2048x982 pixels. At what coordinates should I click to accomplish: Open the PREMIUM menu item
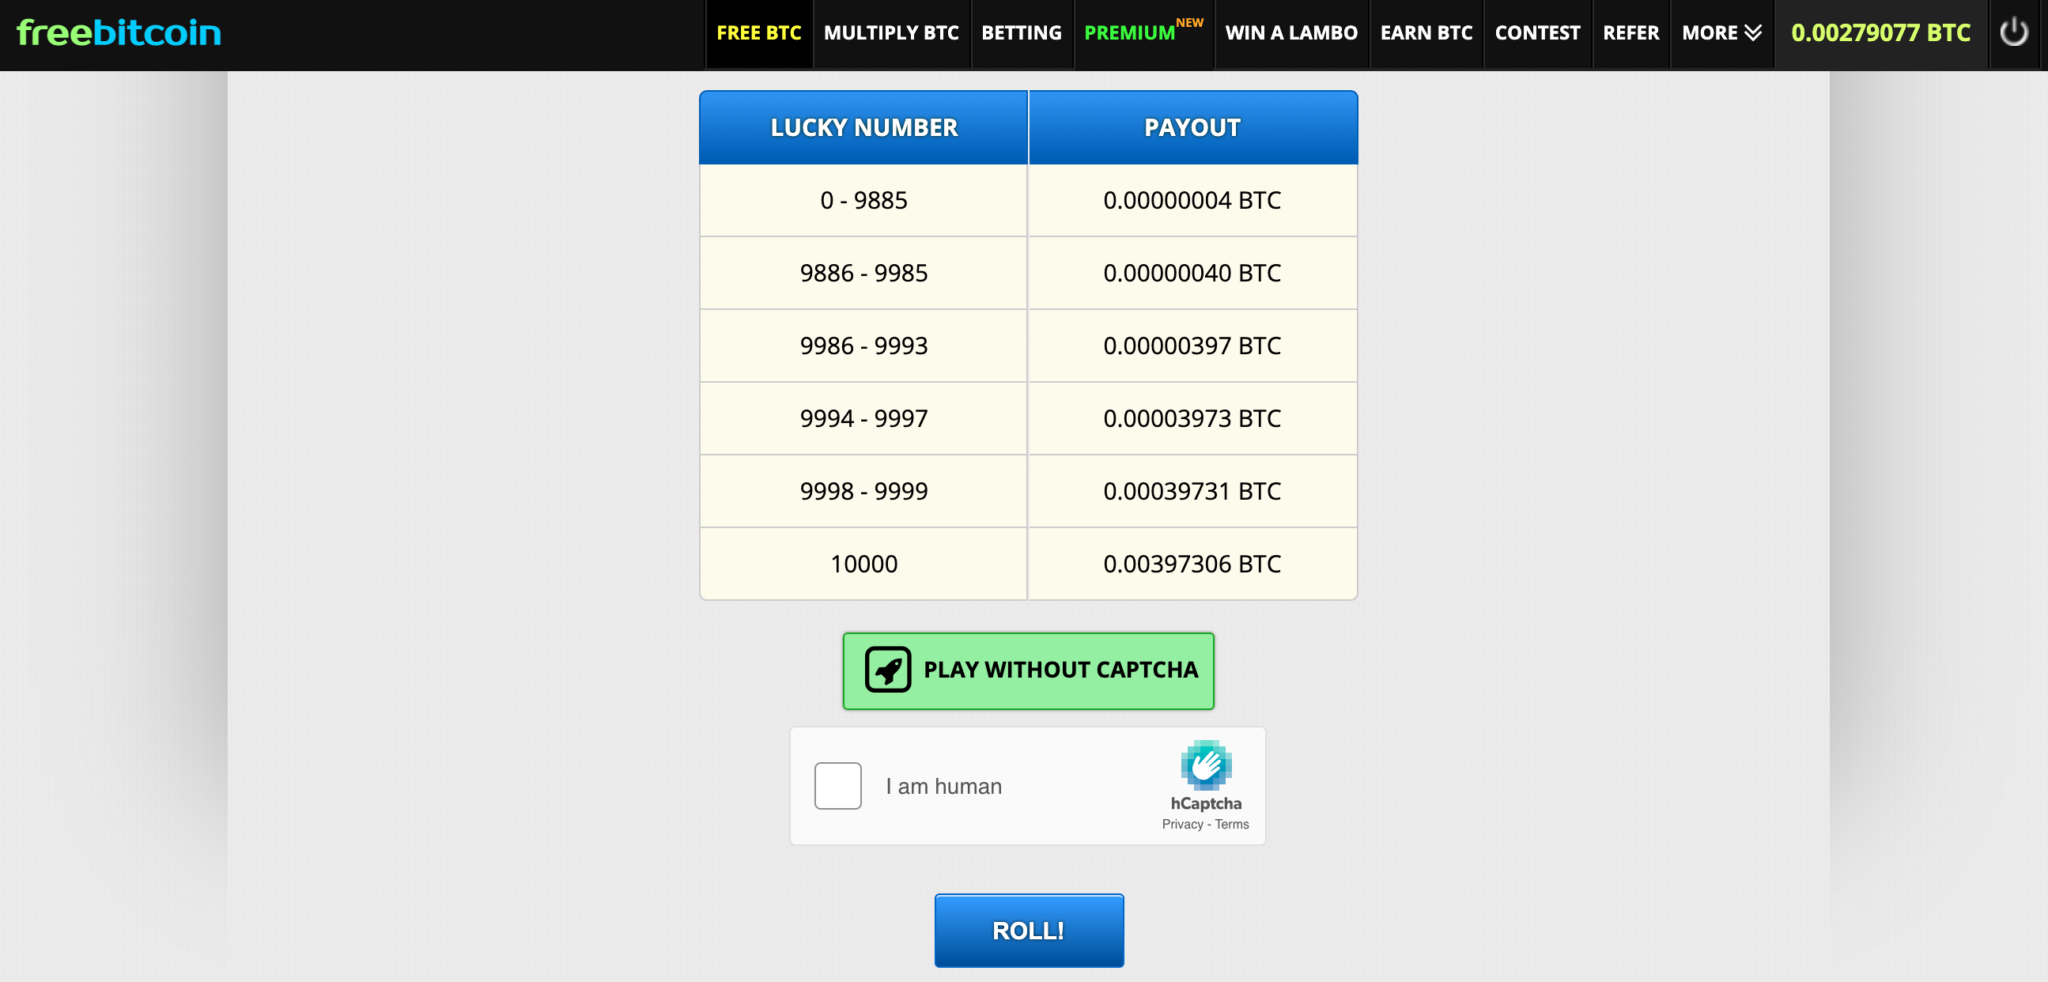pos(1144,33)
